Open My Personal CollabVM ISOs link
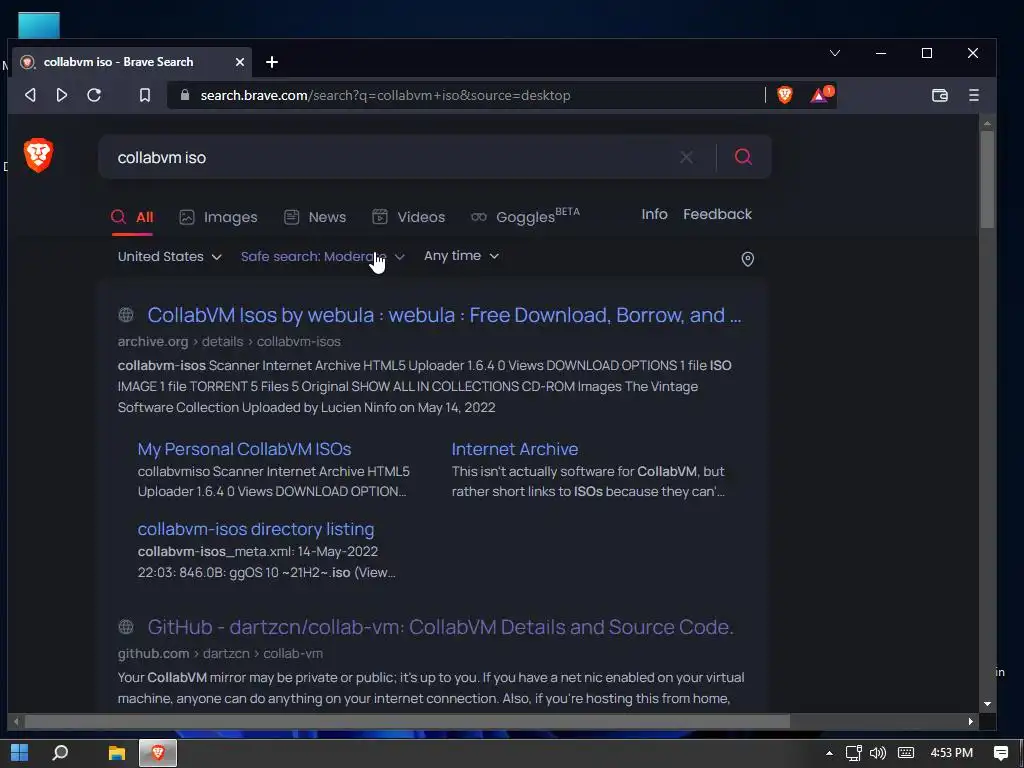Viewport: 1024px width, 768px height. pyautogui.click(x=244, y=449)
